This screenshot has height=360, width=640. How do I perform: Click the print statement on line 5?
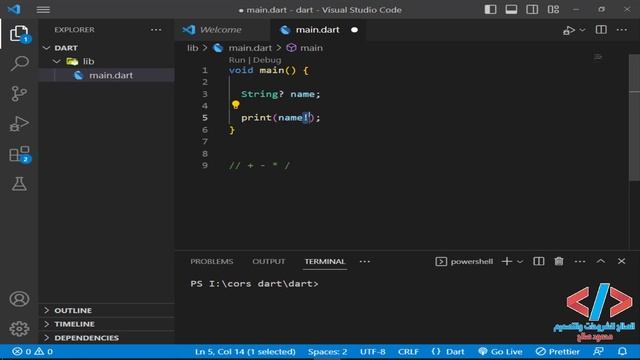[x=280, y=118]
